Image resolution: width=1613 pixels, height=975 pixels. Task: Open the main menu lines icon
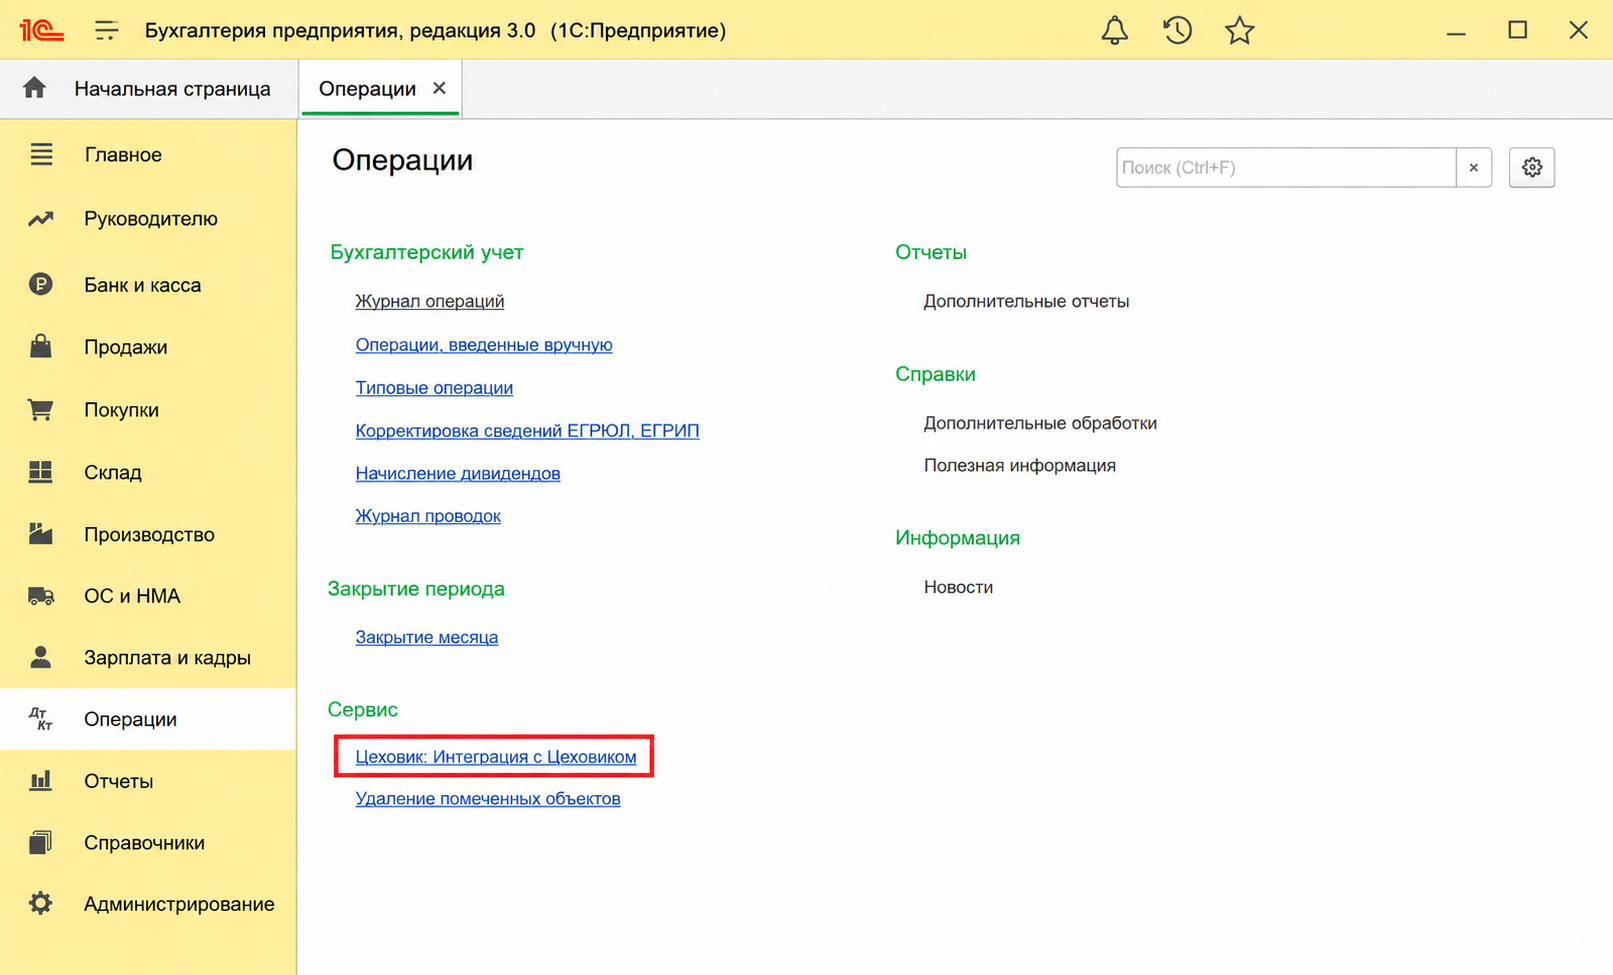(106, 30)
